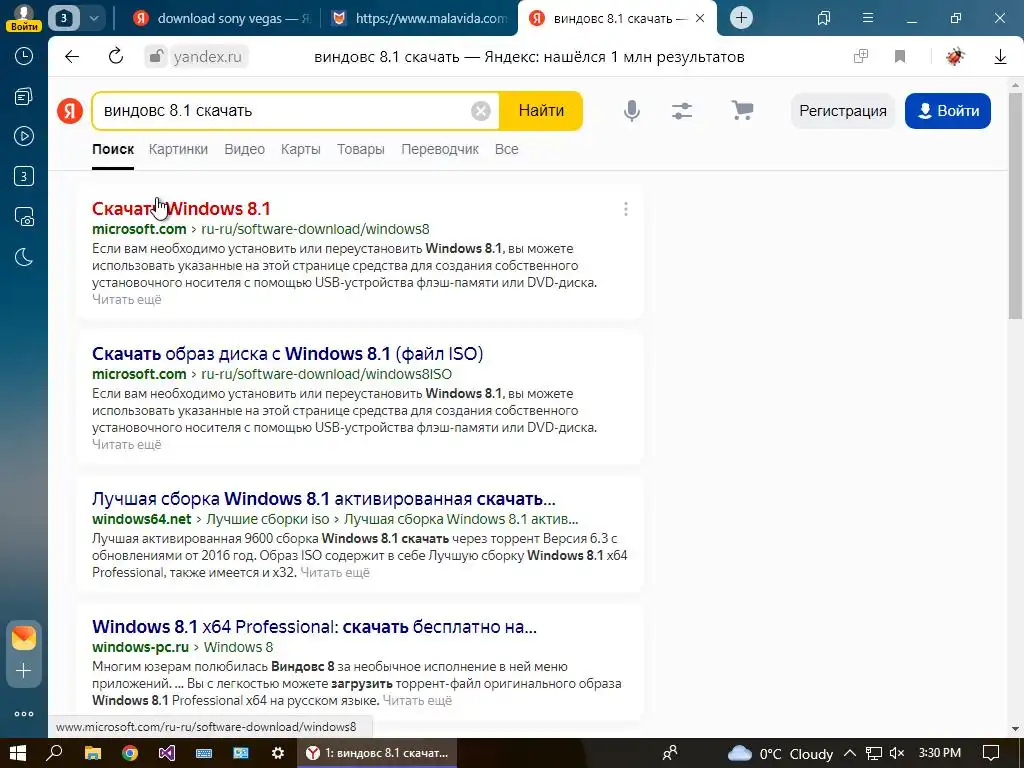Click the yandex.ru address field
Screen dimensions: 1024x768
point(208,57)
